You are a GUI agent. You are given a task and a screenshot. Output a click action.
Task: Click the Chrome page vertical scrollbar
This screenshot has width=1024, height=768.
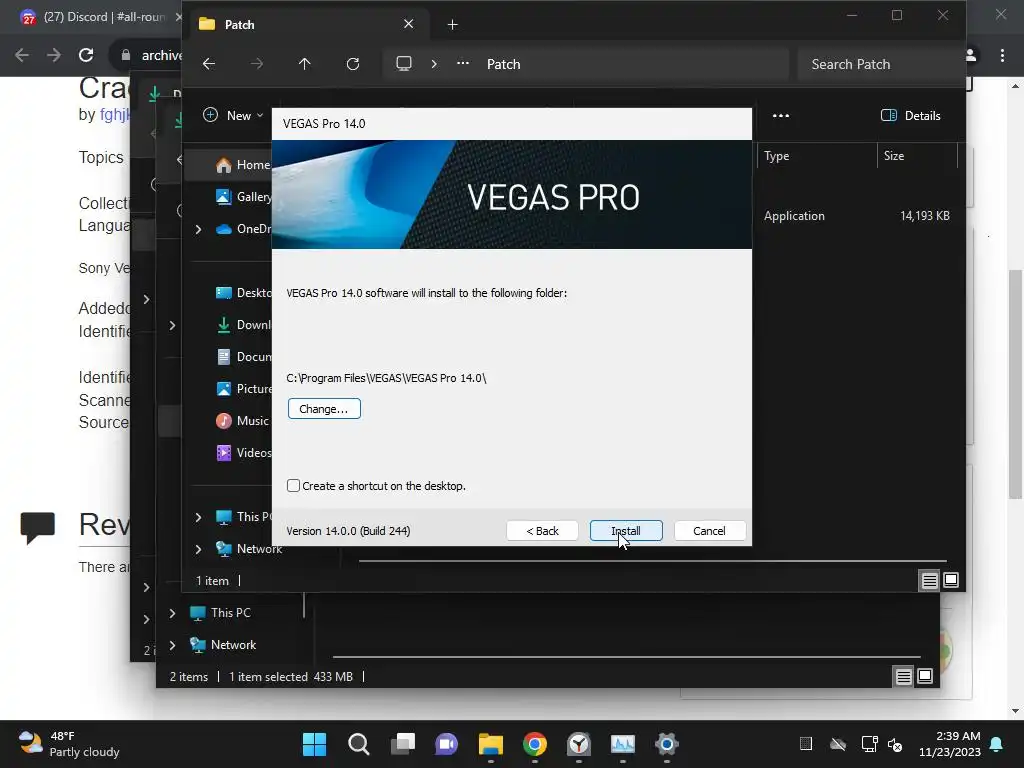(x=1015, y=384)
